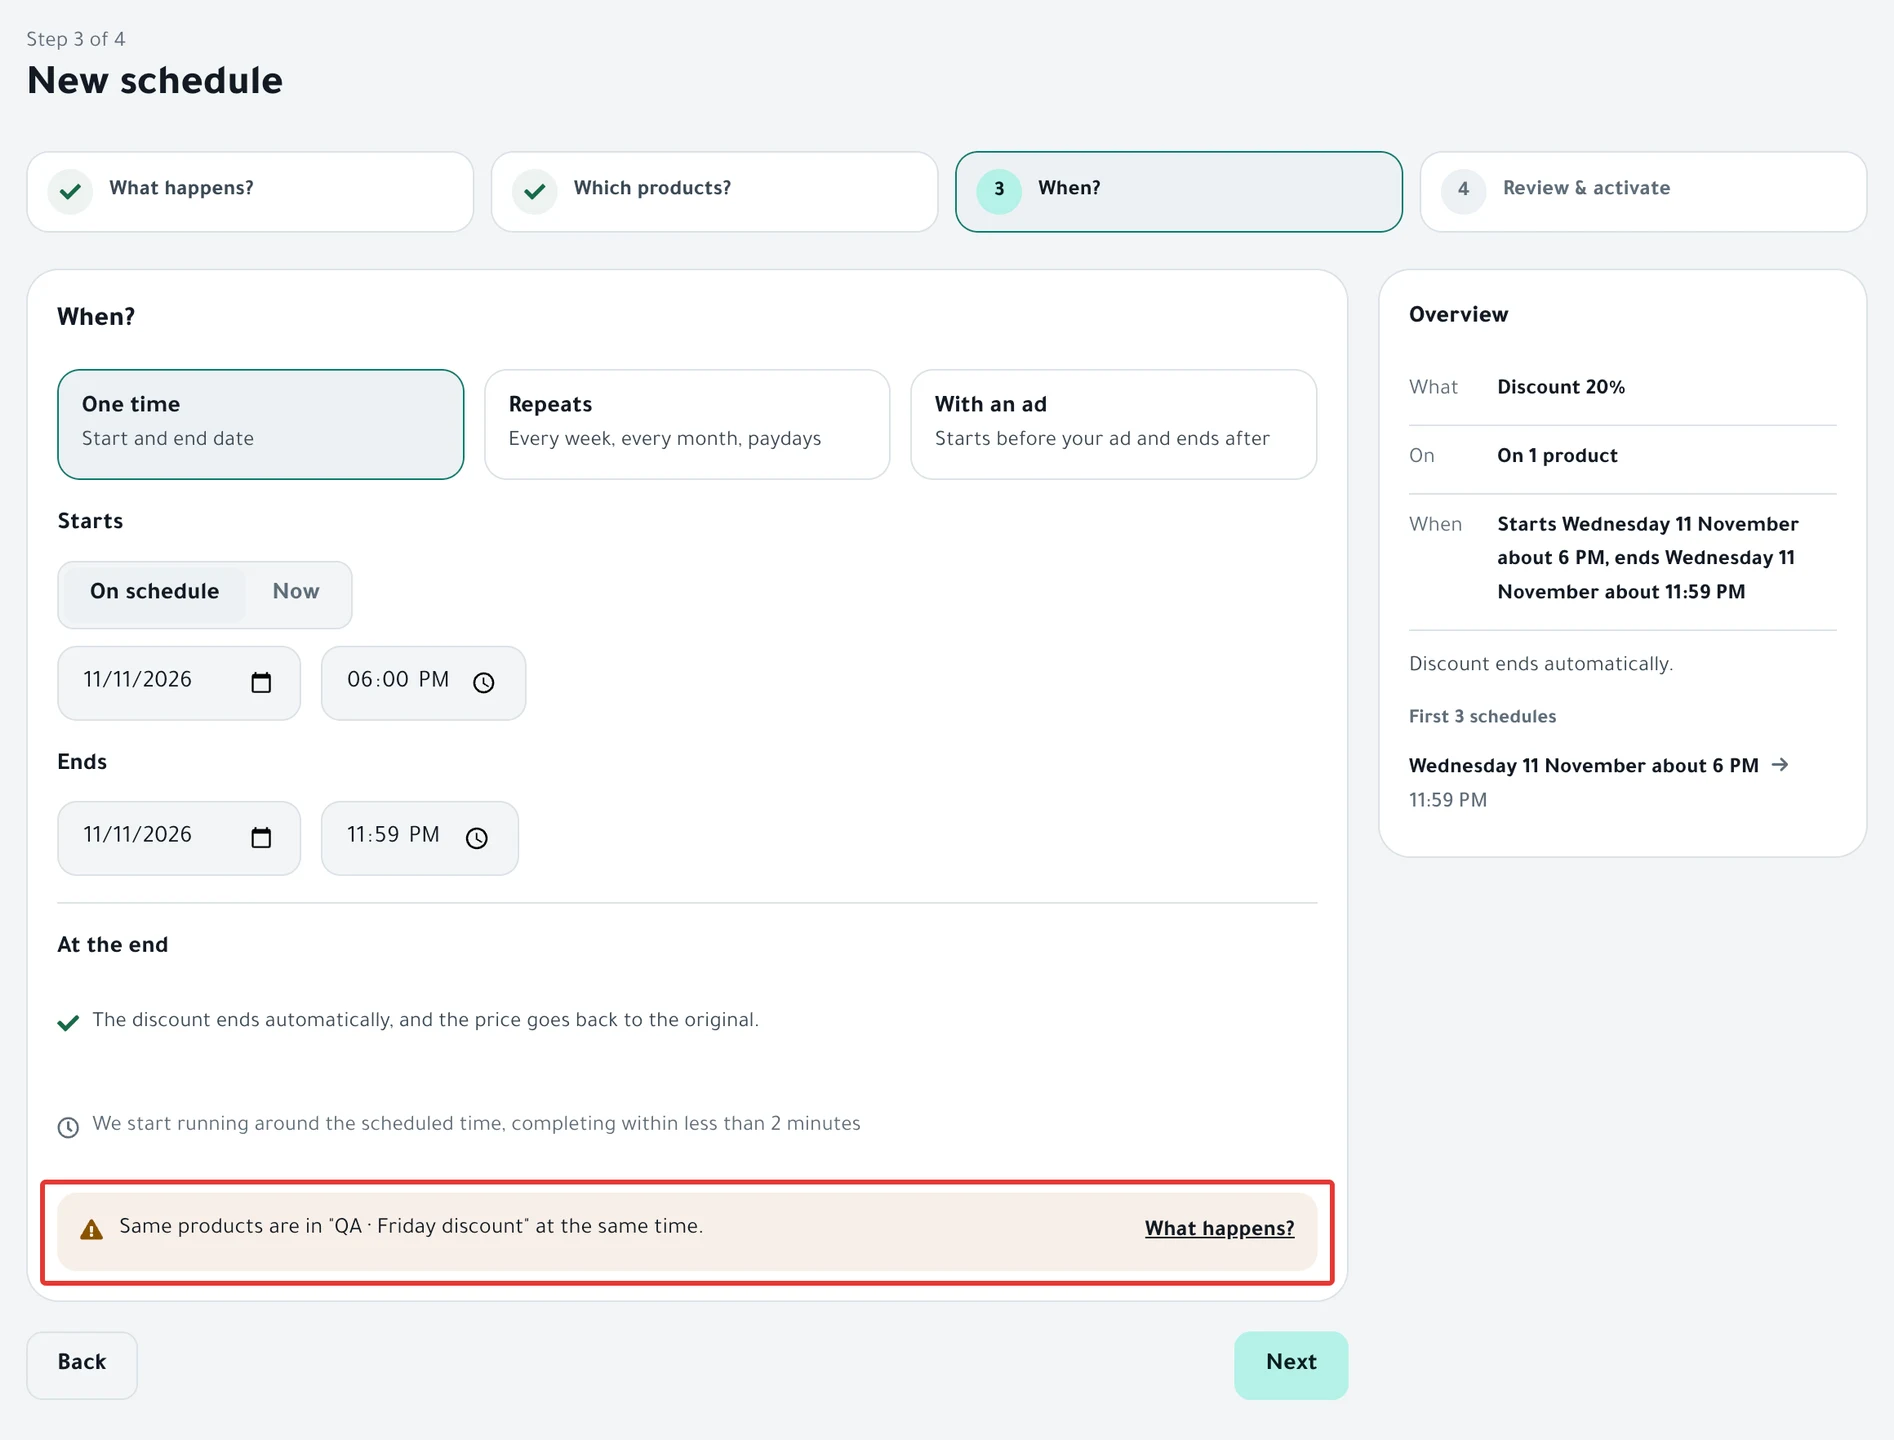Select the When? step tab

(1179, 192)
